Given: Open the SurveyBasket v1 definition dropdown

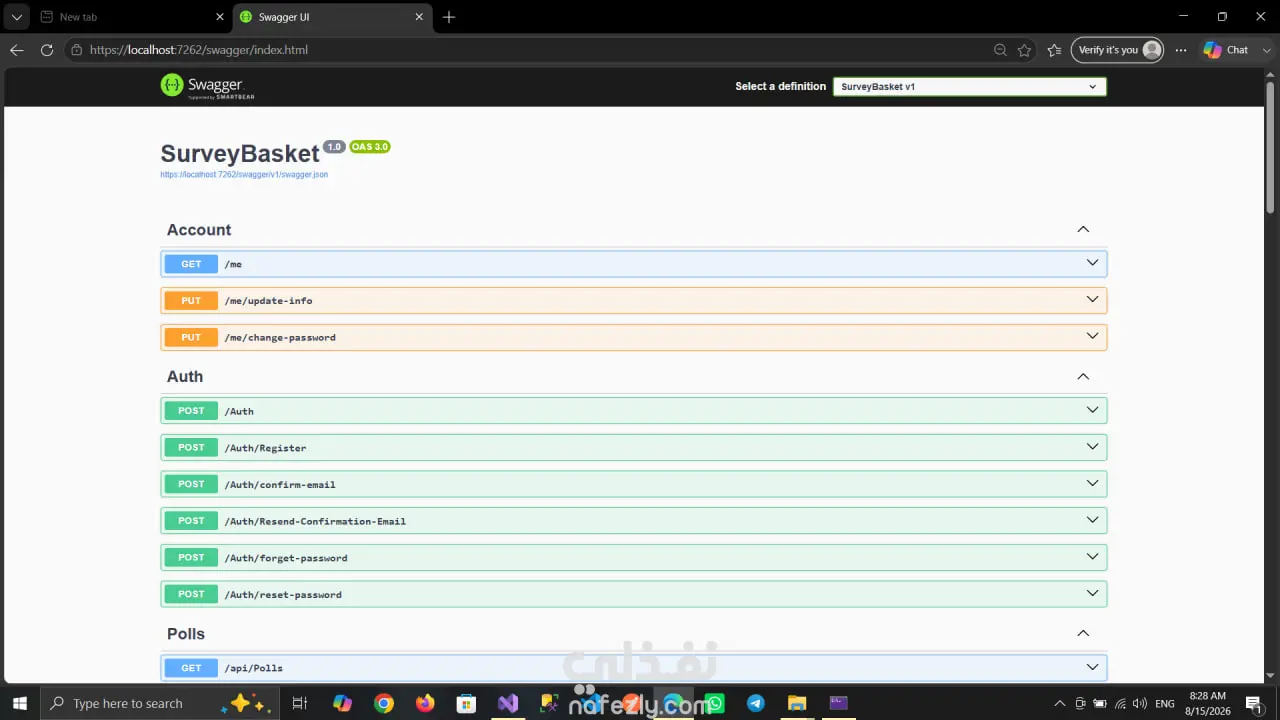Looking at the screenshot, I should (969, 87).
